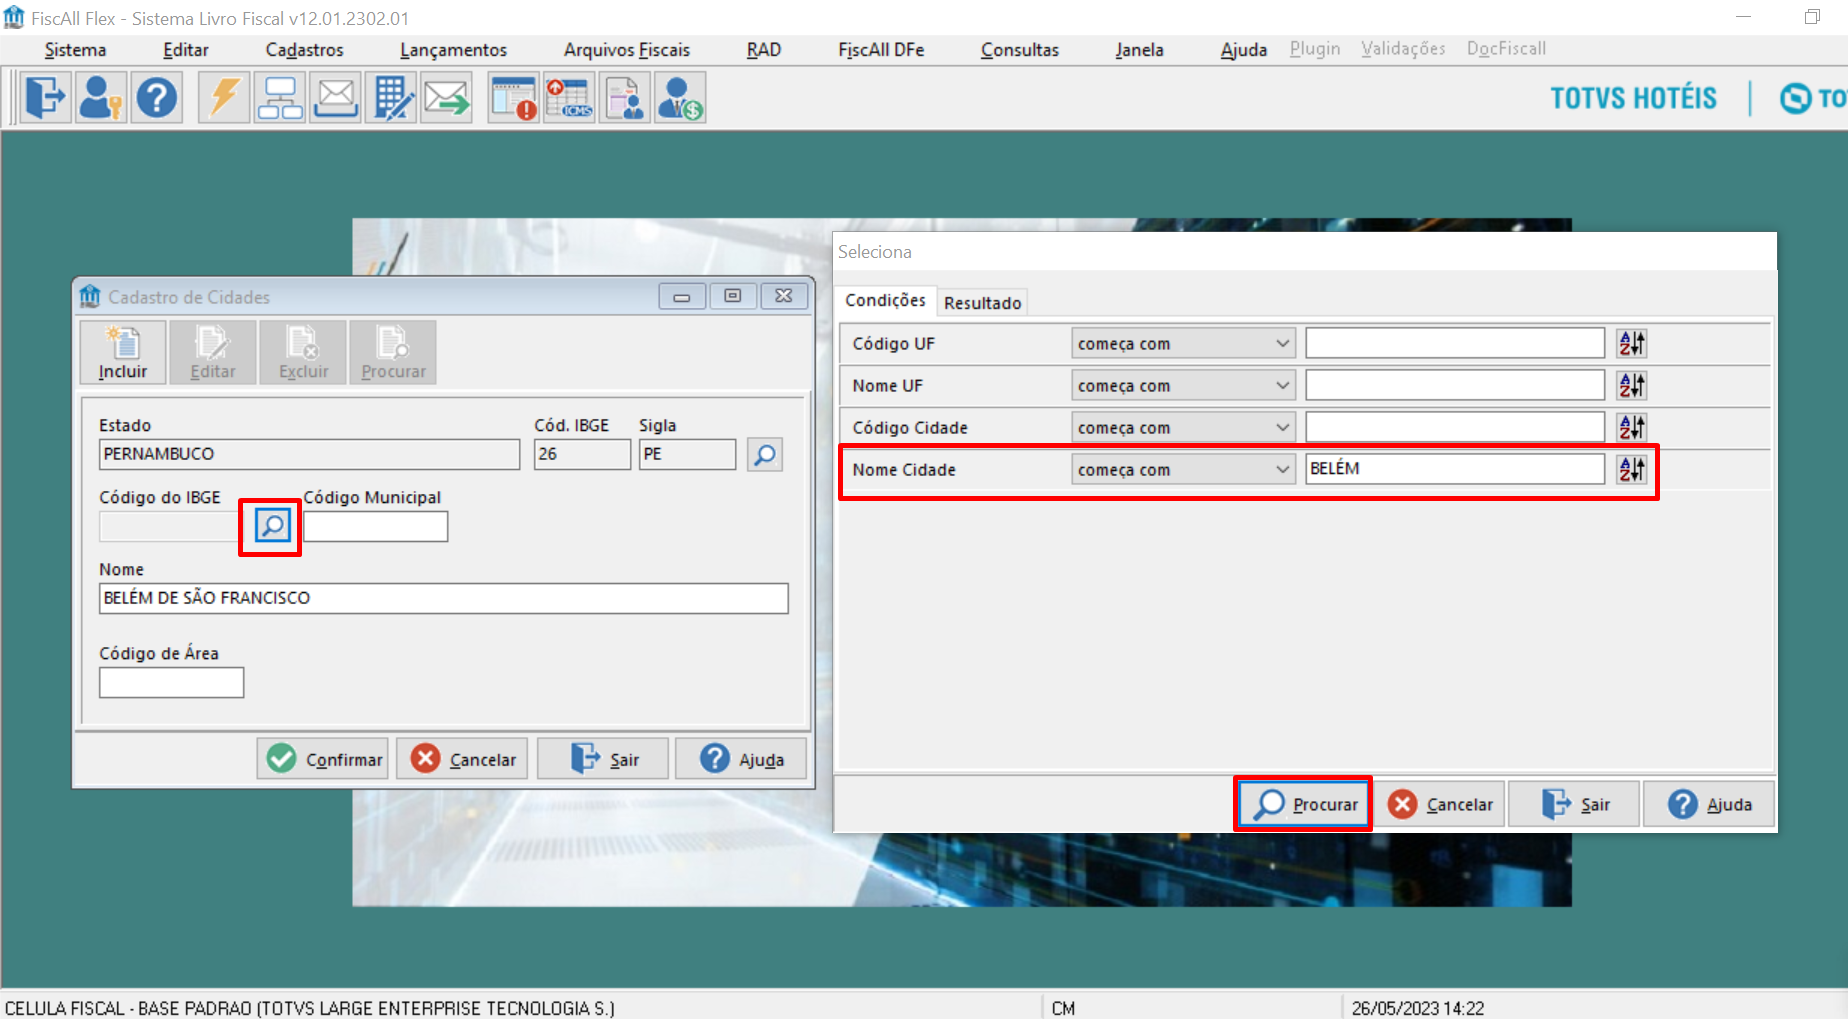Switch to the Condições tab

[885, 300]
